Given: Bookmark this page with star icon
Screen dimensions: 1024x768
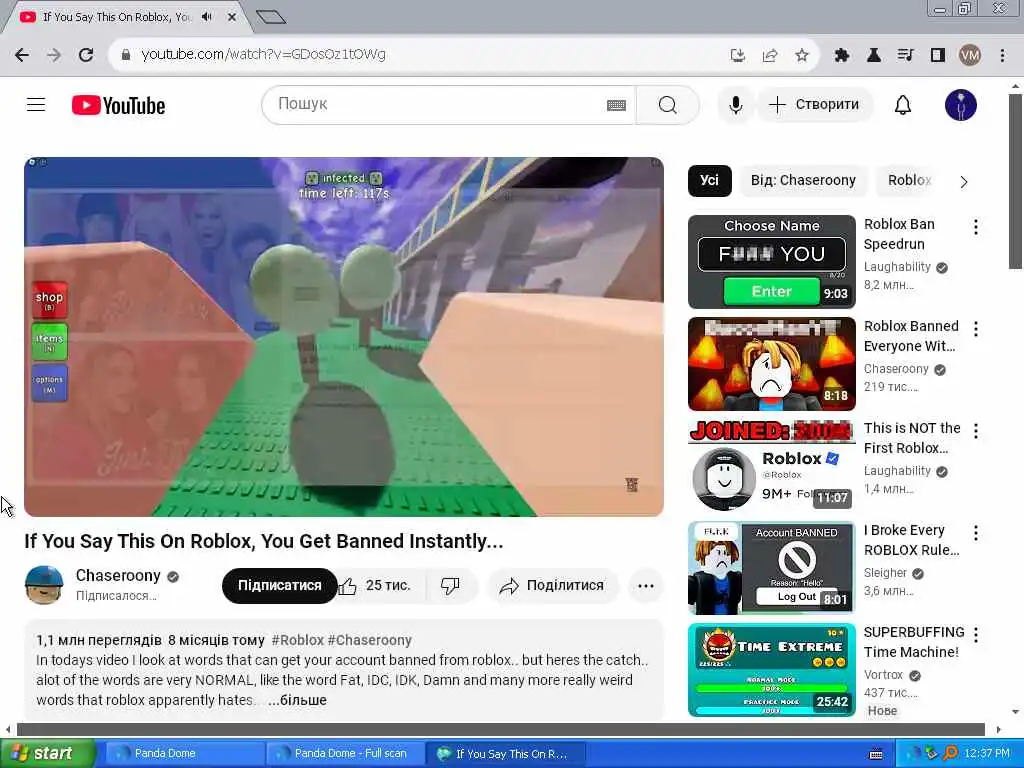Looking at the screenshot, I should coord(802,55).
